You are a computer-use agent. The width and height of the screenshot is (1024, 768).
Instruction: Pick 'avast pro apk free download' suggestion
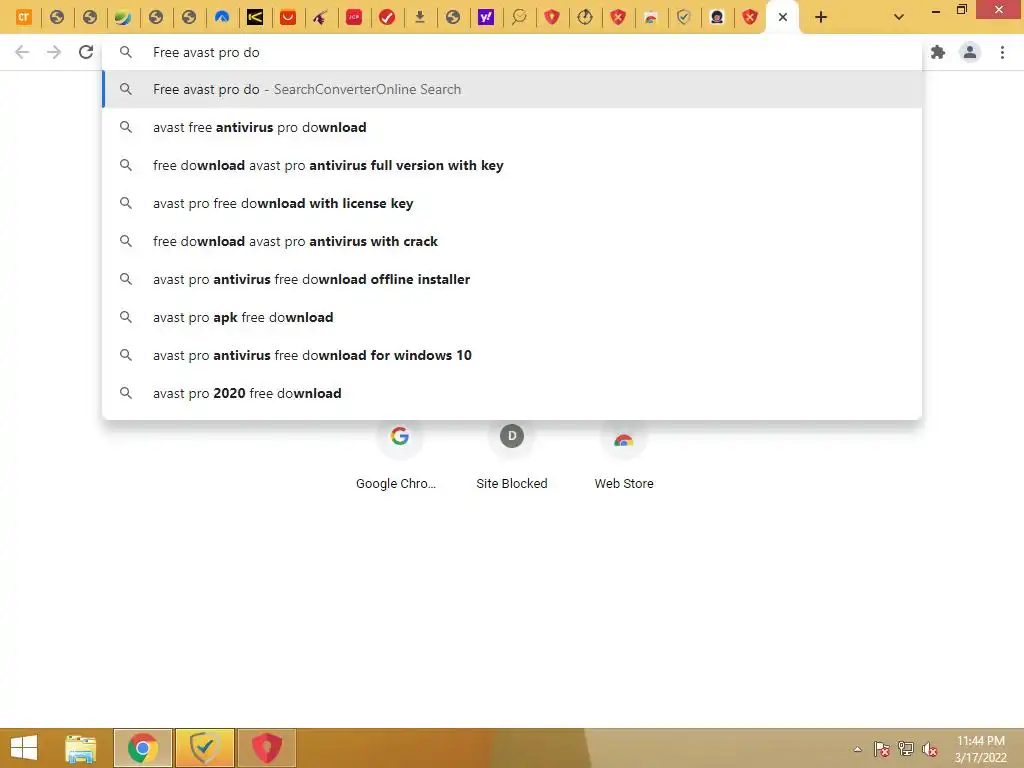pos(512,317)
